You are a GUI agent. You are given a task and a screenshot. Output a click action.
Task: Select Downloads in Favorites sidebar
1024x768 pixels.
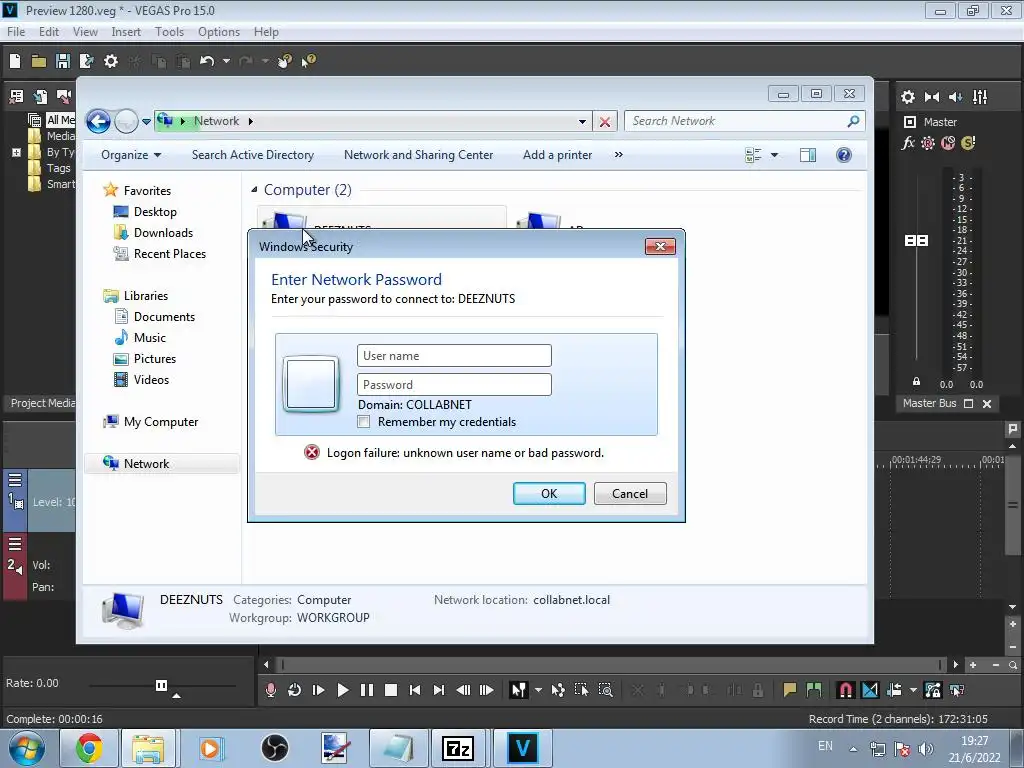(x=153, y=233)
